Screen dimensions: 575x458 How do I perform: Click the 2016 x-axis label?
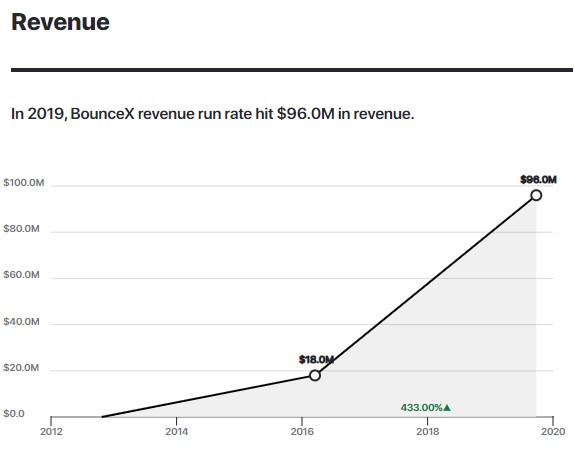[x=302, y=432]
